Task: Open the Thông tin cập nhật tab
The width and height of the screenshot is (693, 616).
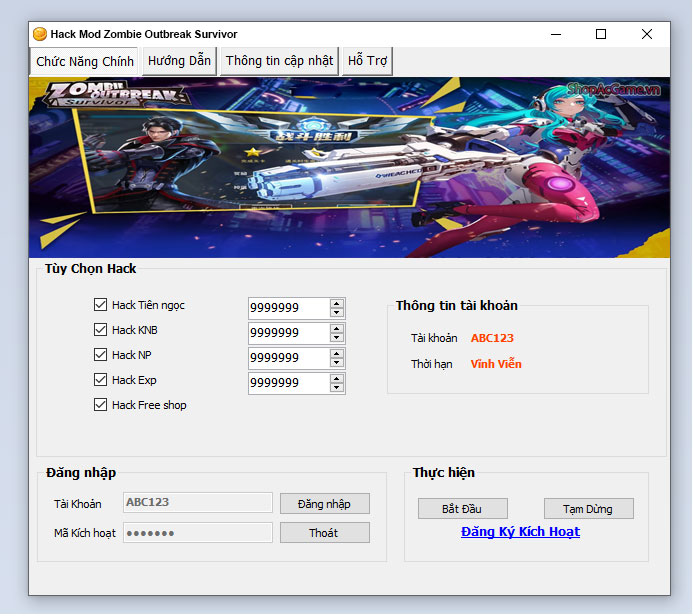Action: pyautogui.click(x=279, y=61)
